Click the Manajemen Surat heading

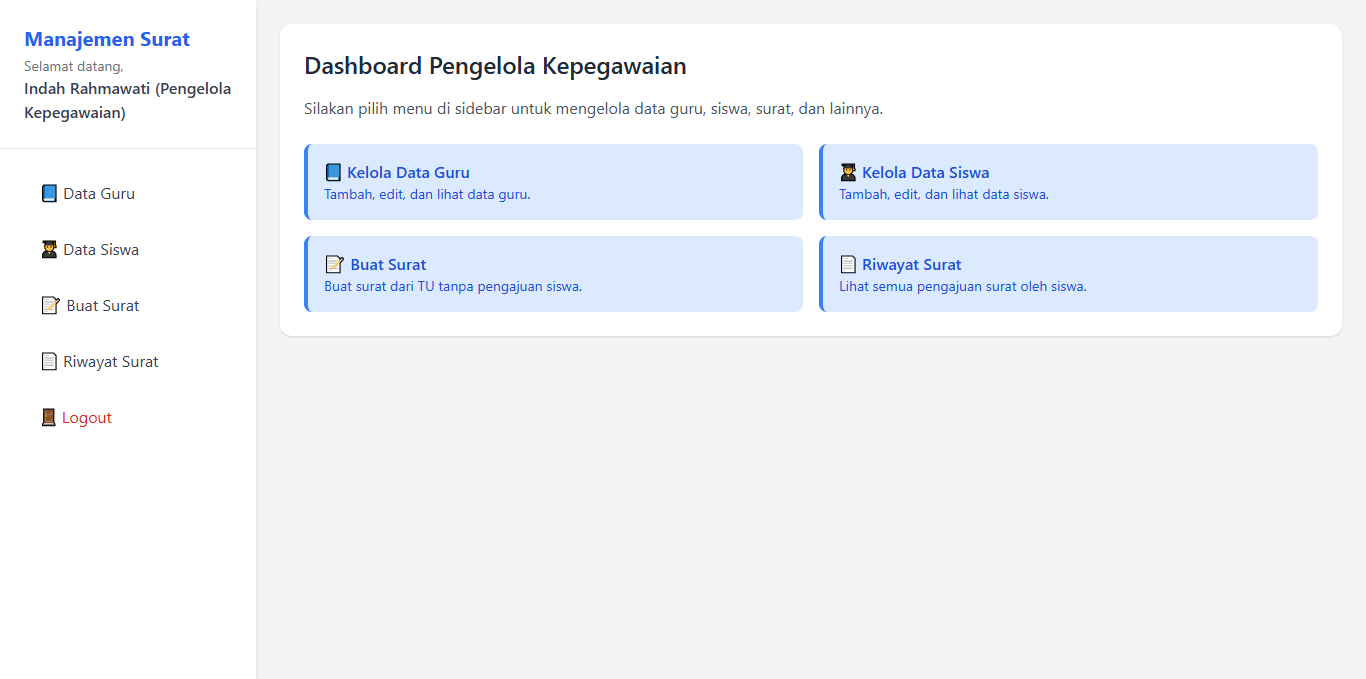pyautogui.click(x=107, y=39)
